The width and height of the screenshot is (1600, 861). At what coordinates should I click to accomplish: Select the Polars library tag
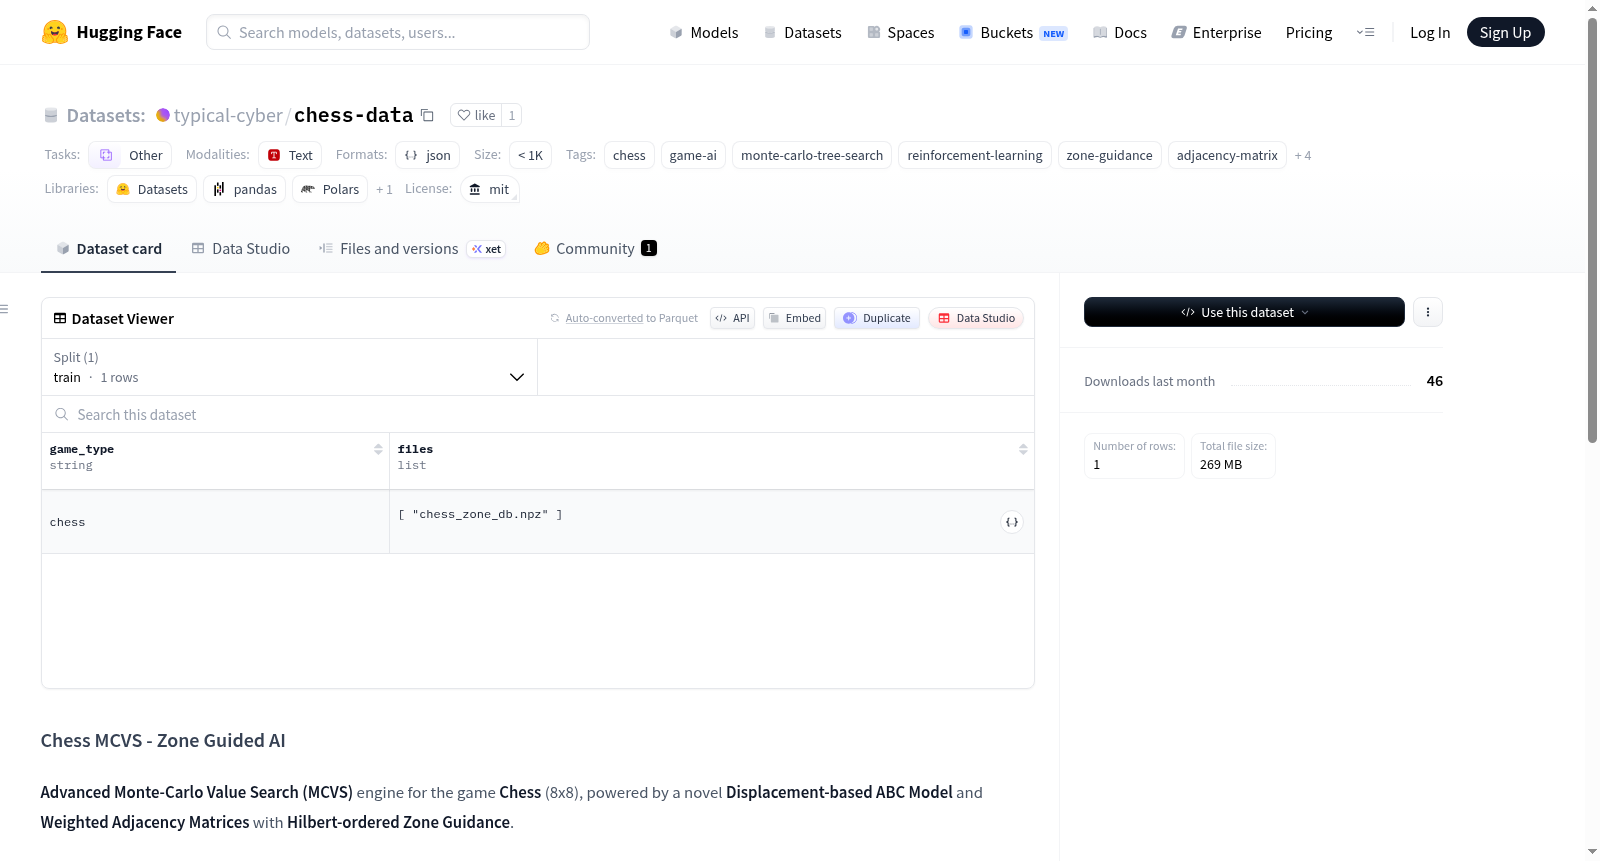[x=330, y=189]
